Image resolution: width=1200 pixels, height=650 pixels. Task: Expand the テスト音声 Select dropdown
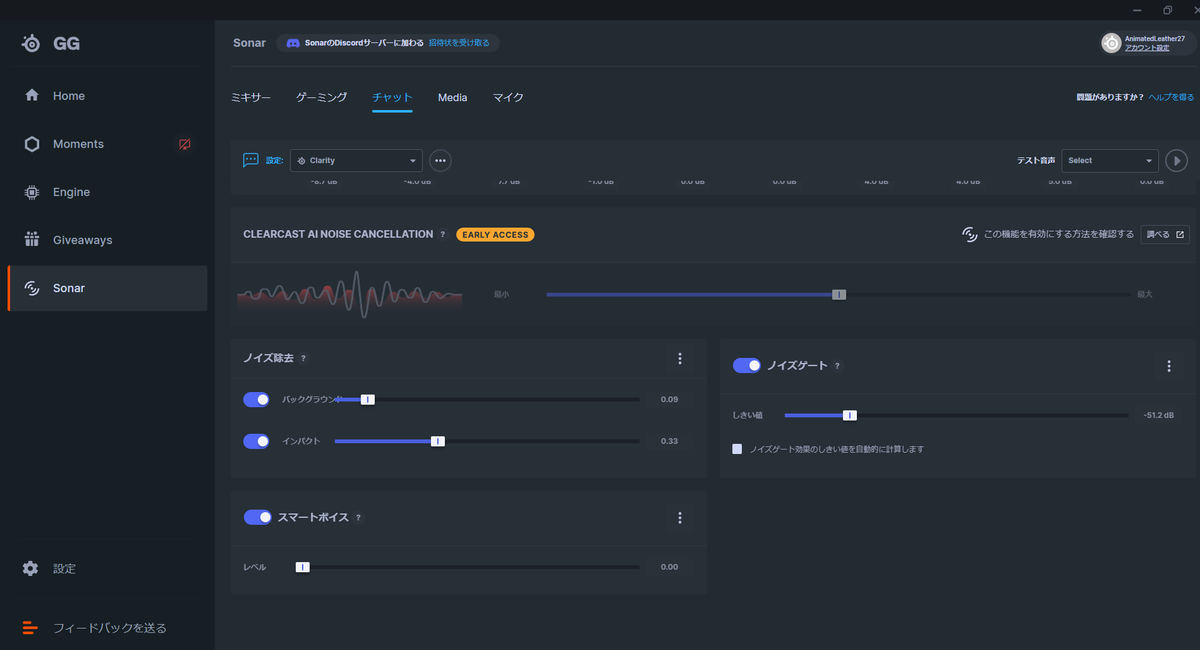[1110, 160]
